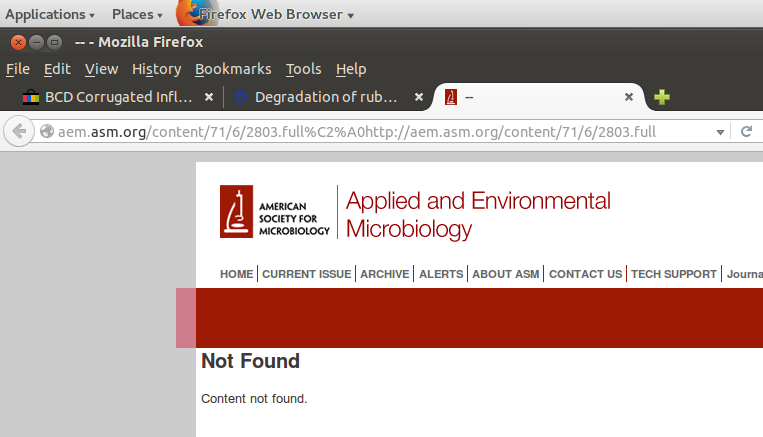The image size is (763, 437).
Task: Open the TECH SUPPORT link
Action: pos(673,274)
